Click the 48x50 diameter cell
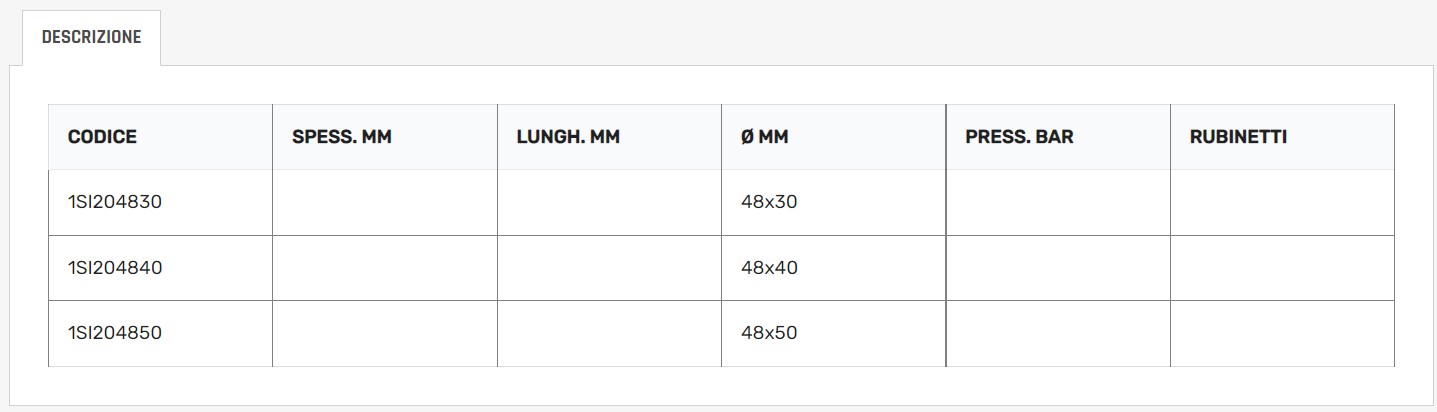The height and width of the screenshot is (412, 1437). coord(769,333)
